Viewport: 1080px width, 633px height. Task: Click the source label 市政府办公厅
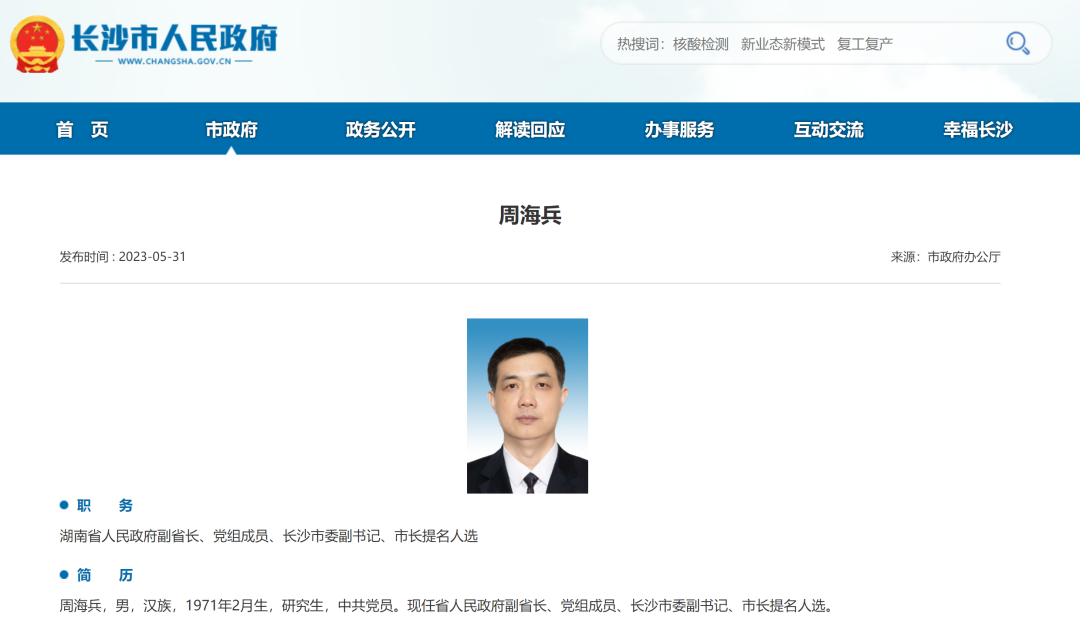point(963,257)
